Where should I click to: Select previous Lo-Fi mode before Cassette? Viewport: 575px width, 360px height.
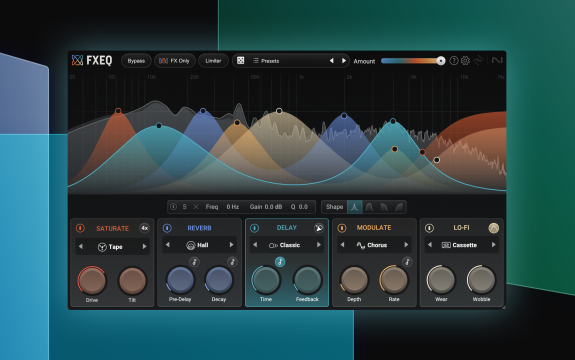click(x=430, y=245)
